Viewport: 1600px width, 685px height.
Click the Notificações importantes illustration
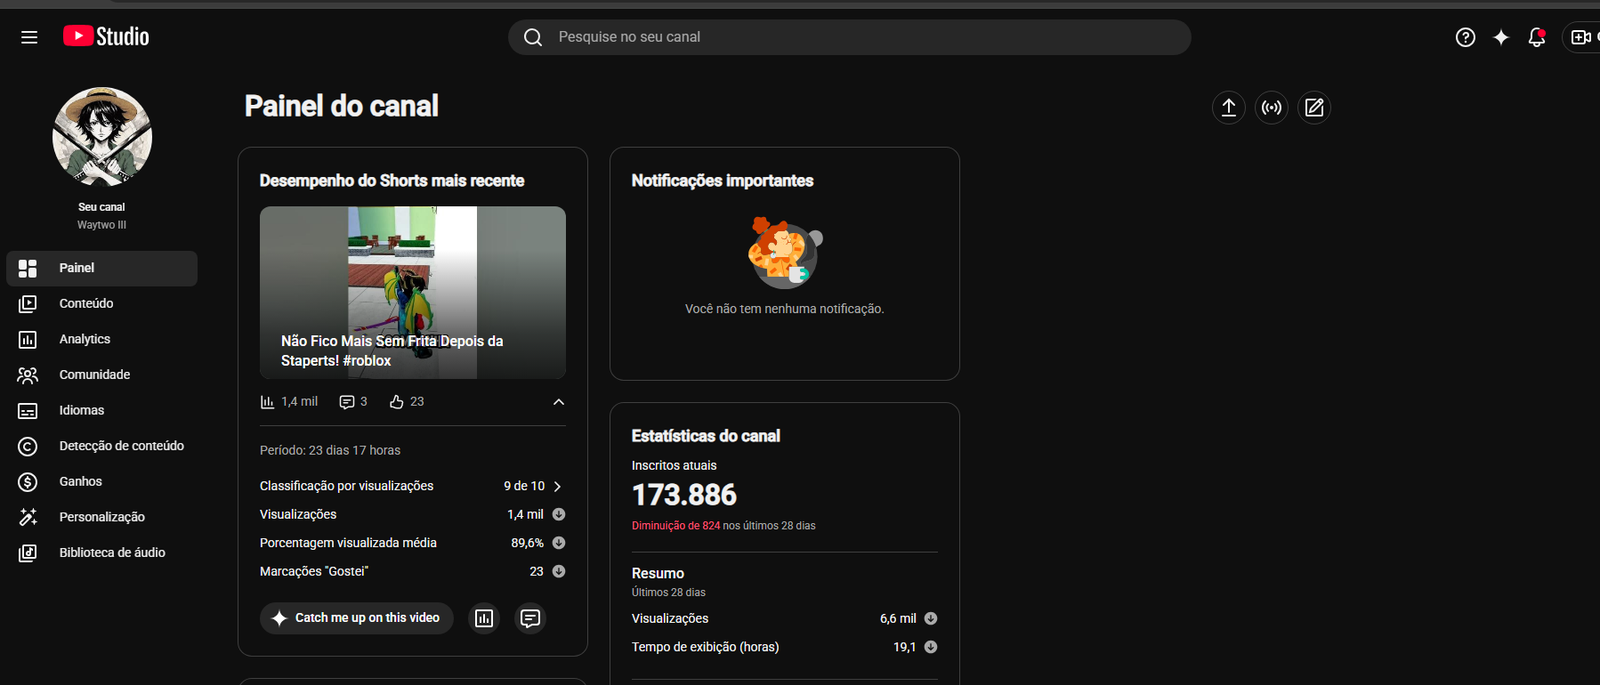[785, 252]
